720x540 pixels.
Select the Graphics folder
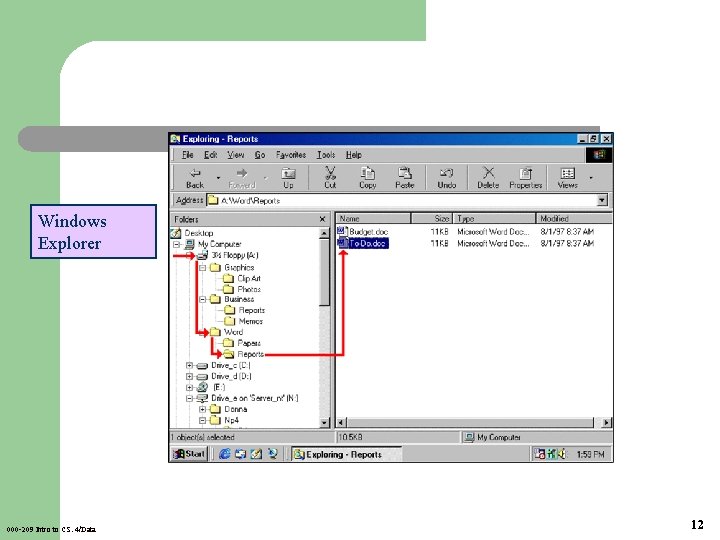(239, 267)
